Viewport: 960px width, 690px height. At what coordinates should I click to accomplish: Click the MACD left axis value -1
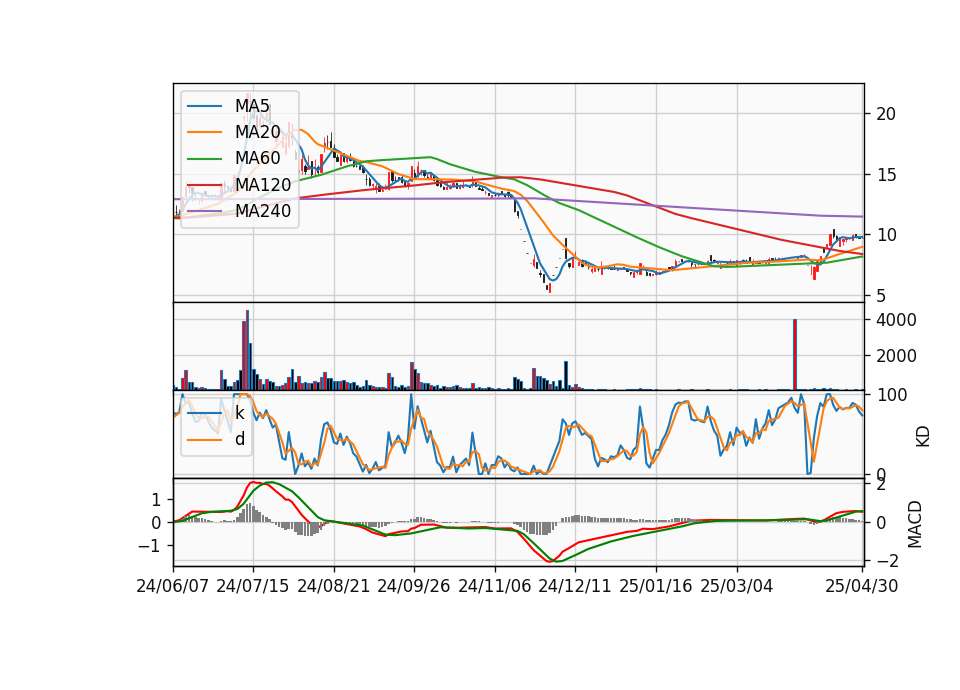[150, 546]
